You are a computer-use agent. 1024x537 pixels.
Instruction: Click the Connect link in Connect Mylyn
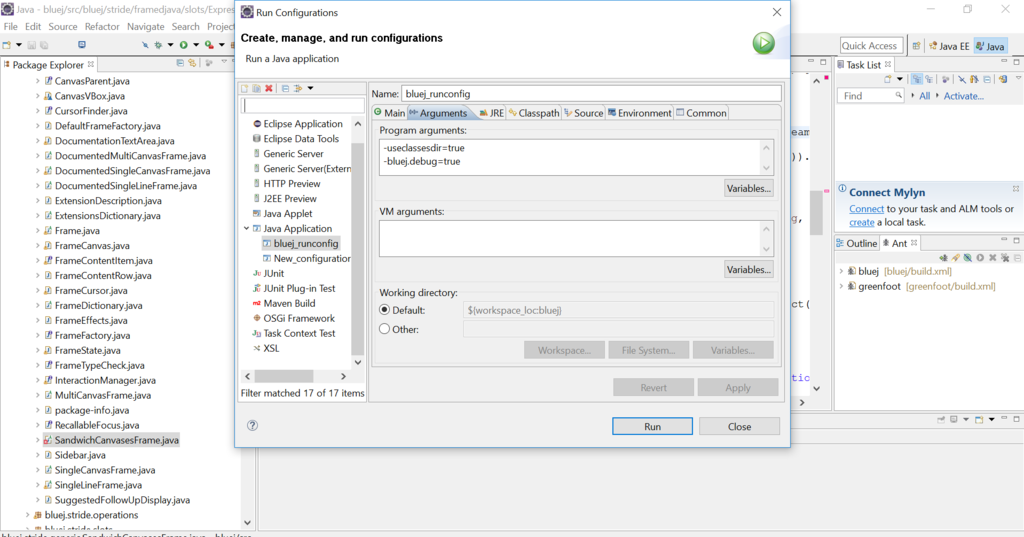(x=866, y=208)
